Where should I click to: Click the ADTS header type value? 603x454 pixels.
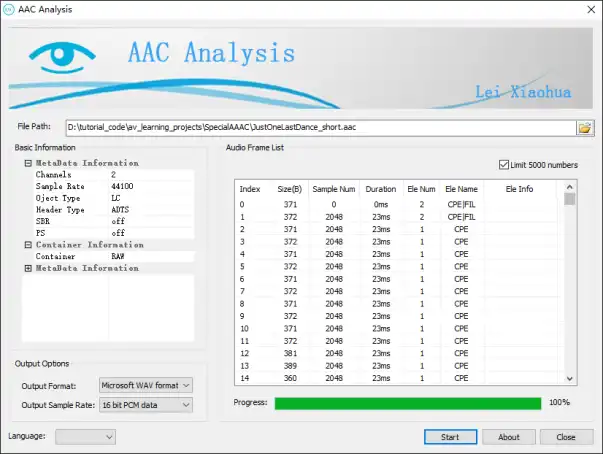coord(120,210)
